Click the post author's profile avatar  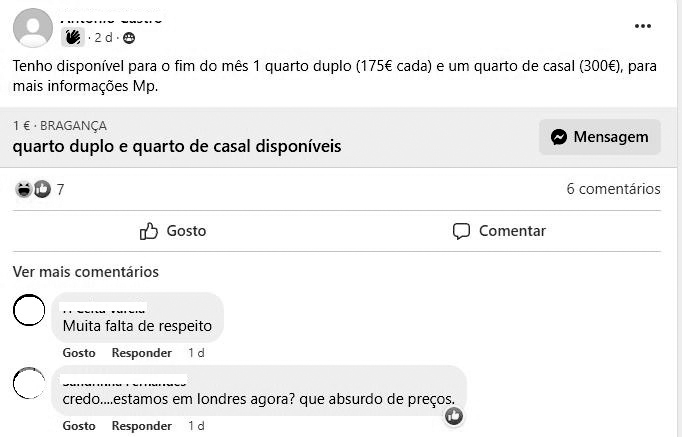pos(33,27)
